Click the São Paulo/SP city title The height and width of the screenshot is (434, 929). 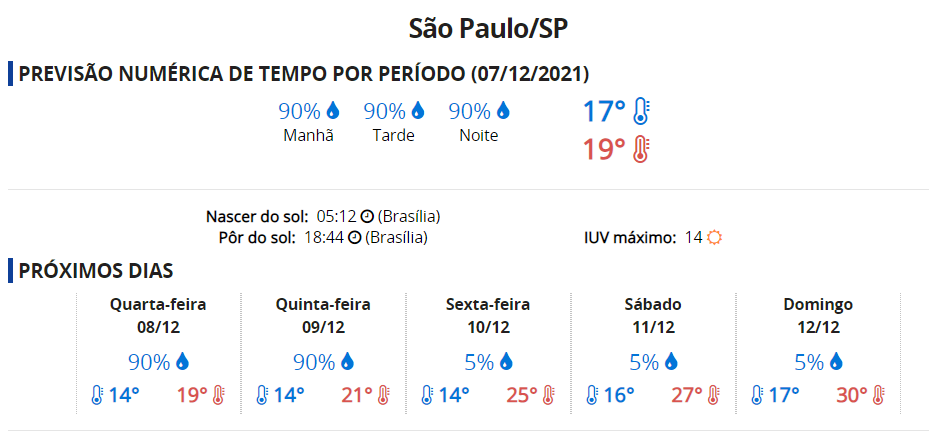(x=489, y=30)
